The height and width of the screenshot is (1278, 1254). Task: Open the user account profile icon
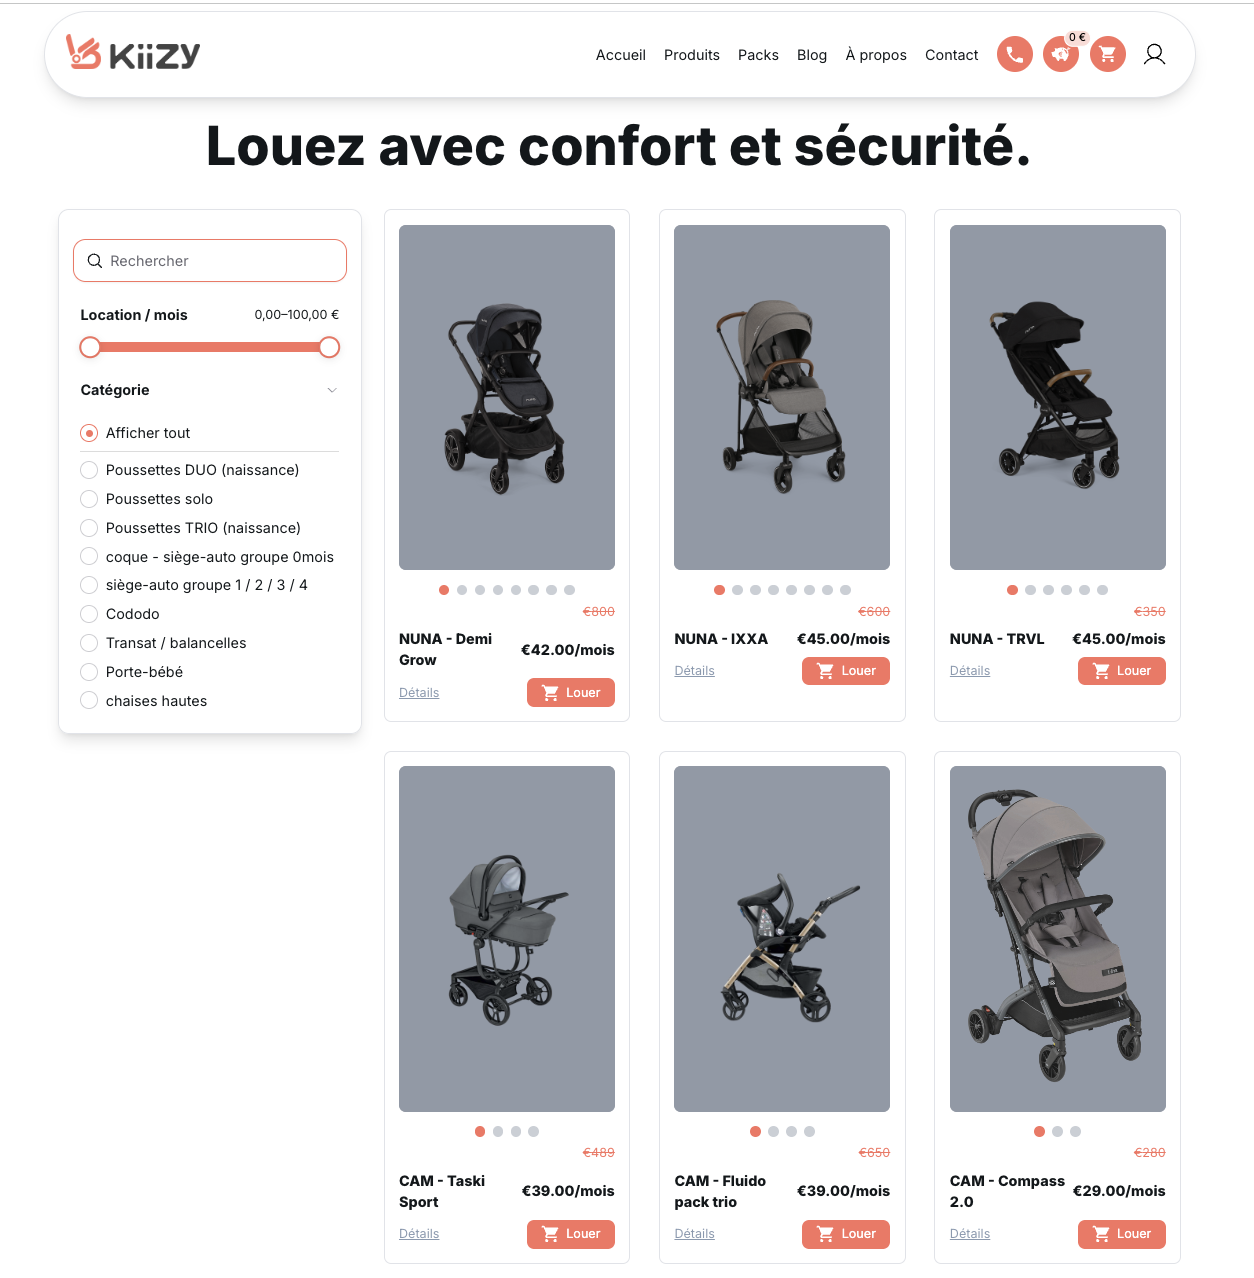tap(1154, 54)
